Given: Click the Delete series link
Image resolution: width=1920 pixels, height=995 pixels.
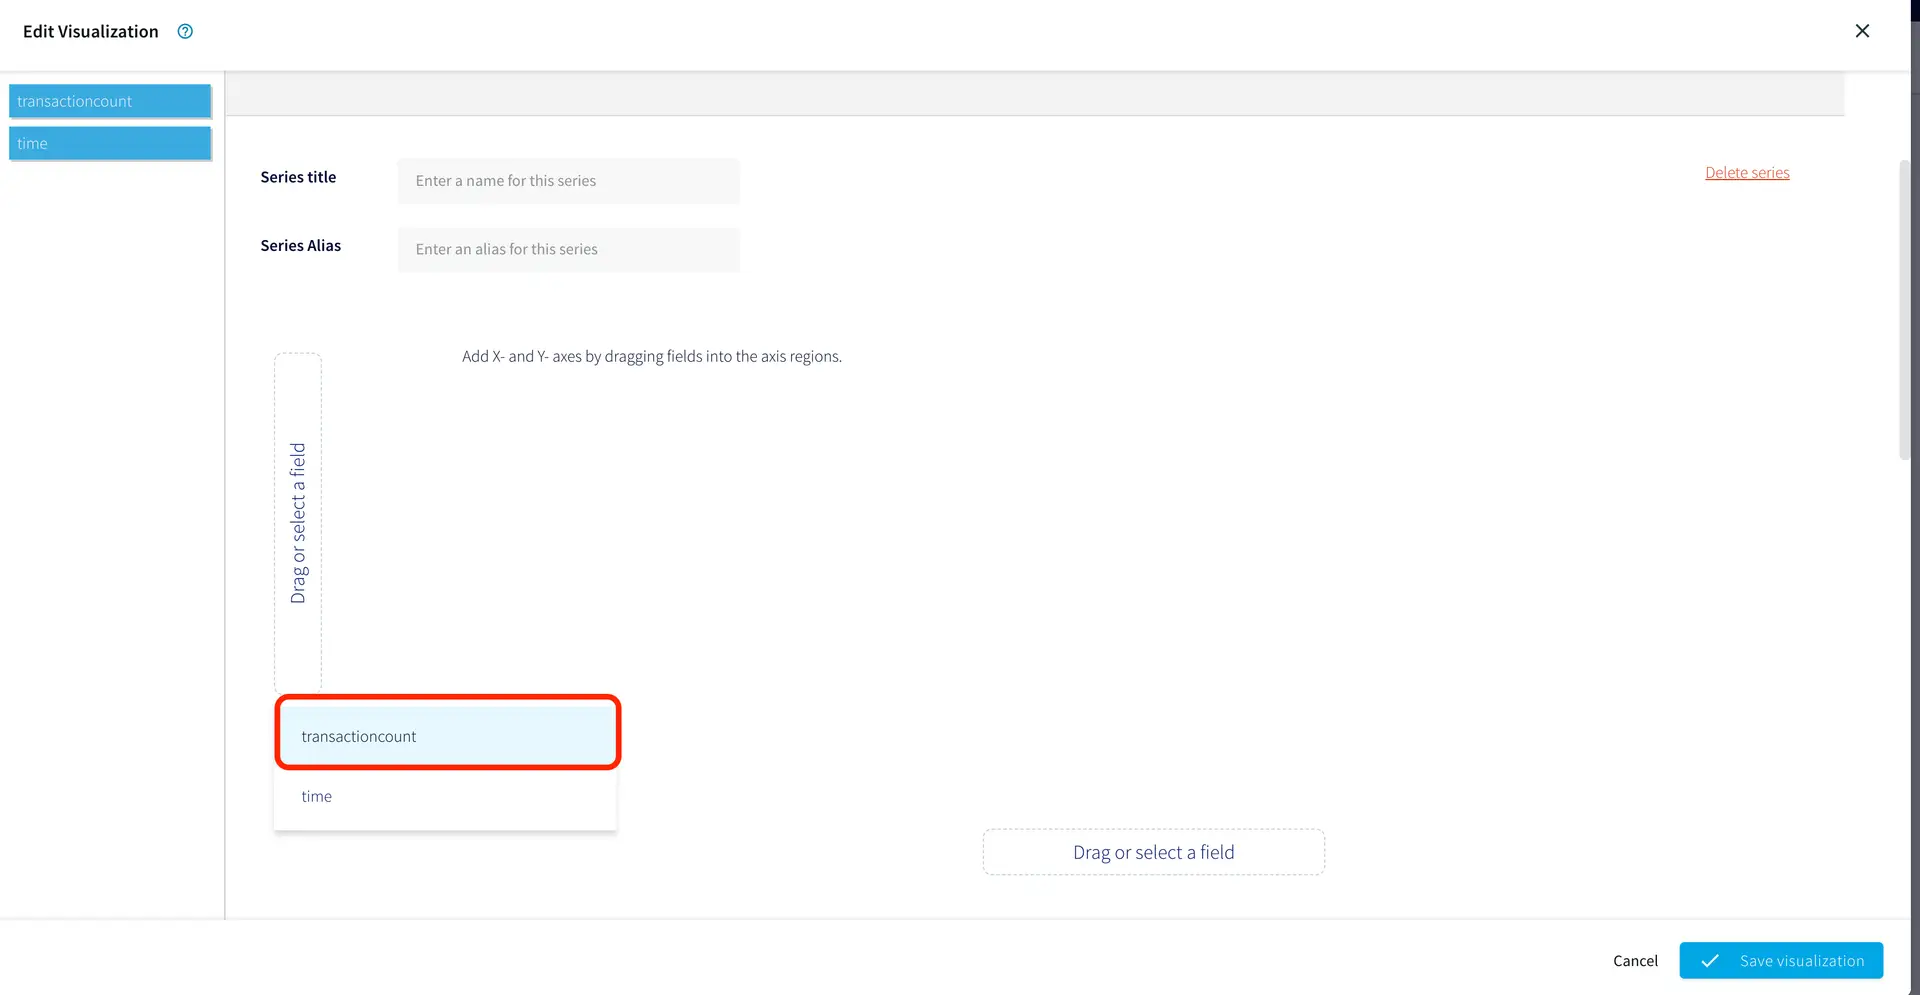Looking at the screenshot, I should point(1747,173).
